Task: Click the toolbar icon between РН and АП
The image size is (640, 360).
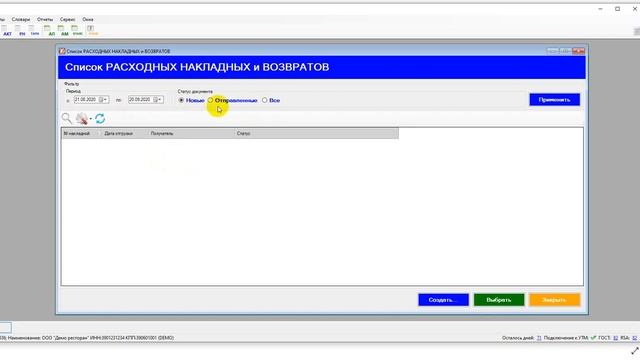Action: point(35,31)
